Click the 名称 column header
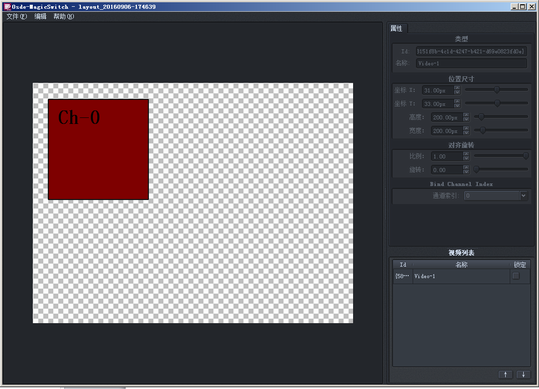The width and height of the screenshot is (539, 389). 461,265
